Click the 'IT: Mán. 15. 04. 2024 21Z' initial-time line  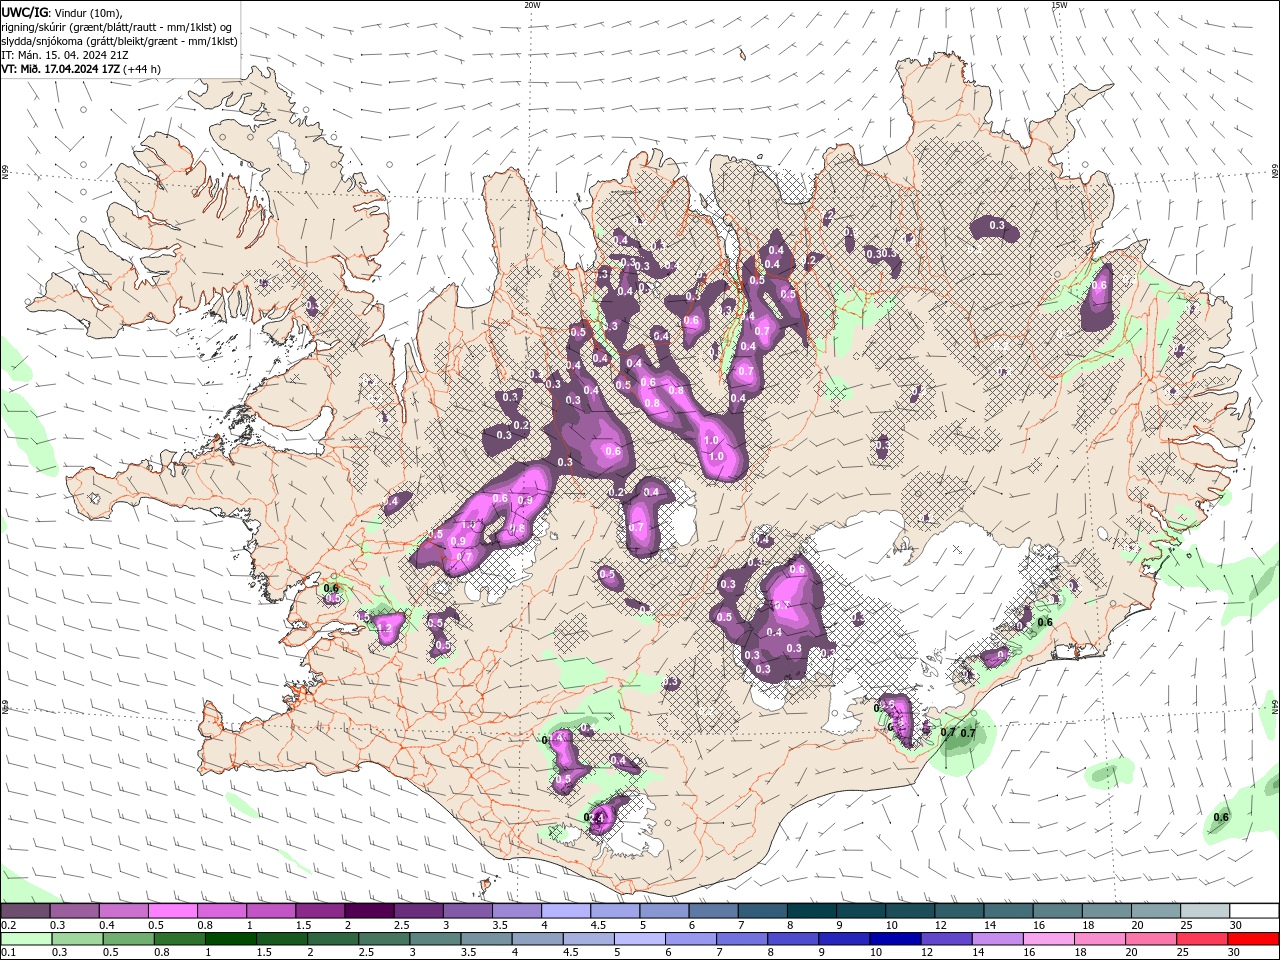tap(65, 55)
